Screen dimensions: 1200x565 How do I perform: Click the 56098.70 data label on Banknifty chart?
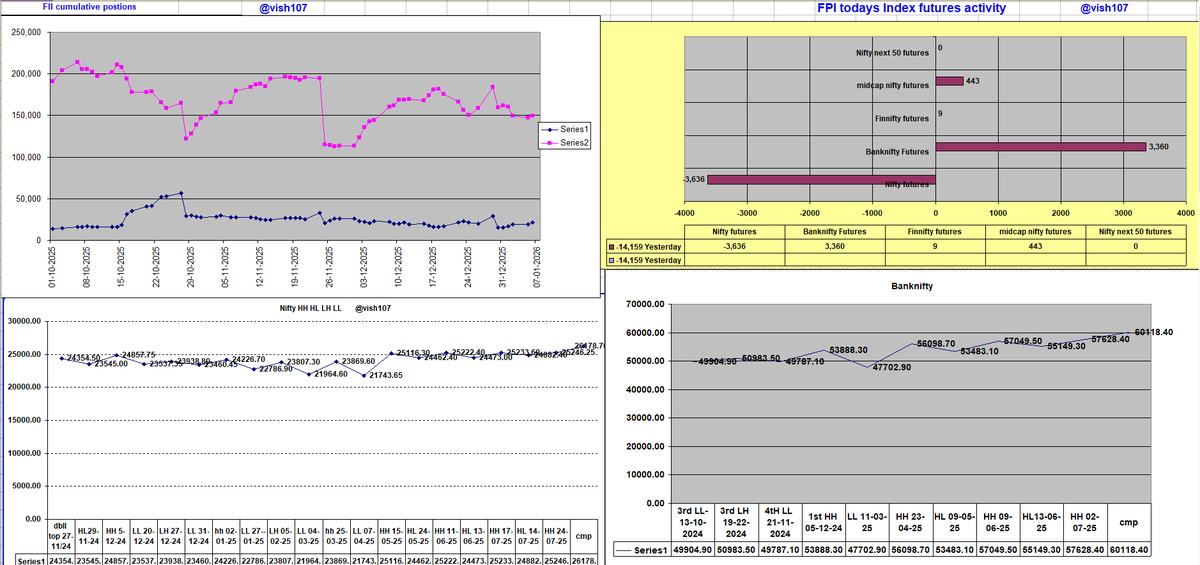point(935,343)
